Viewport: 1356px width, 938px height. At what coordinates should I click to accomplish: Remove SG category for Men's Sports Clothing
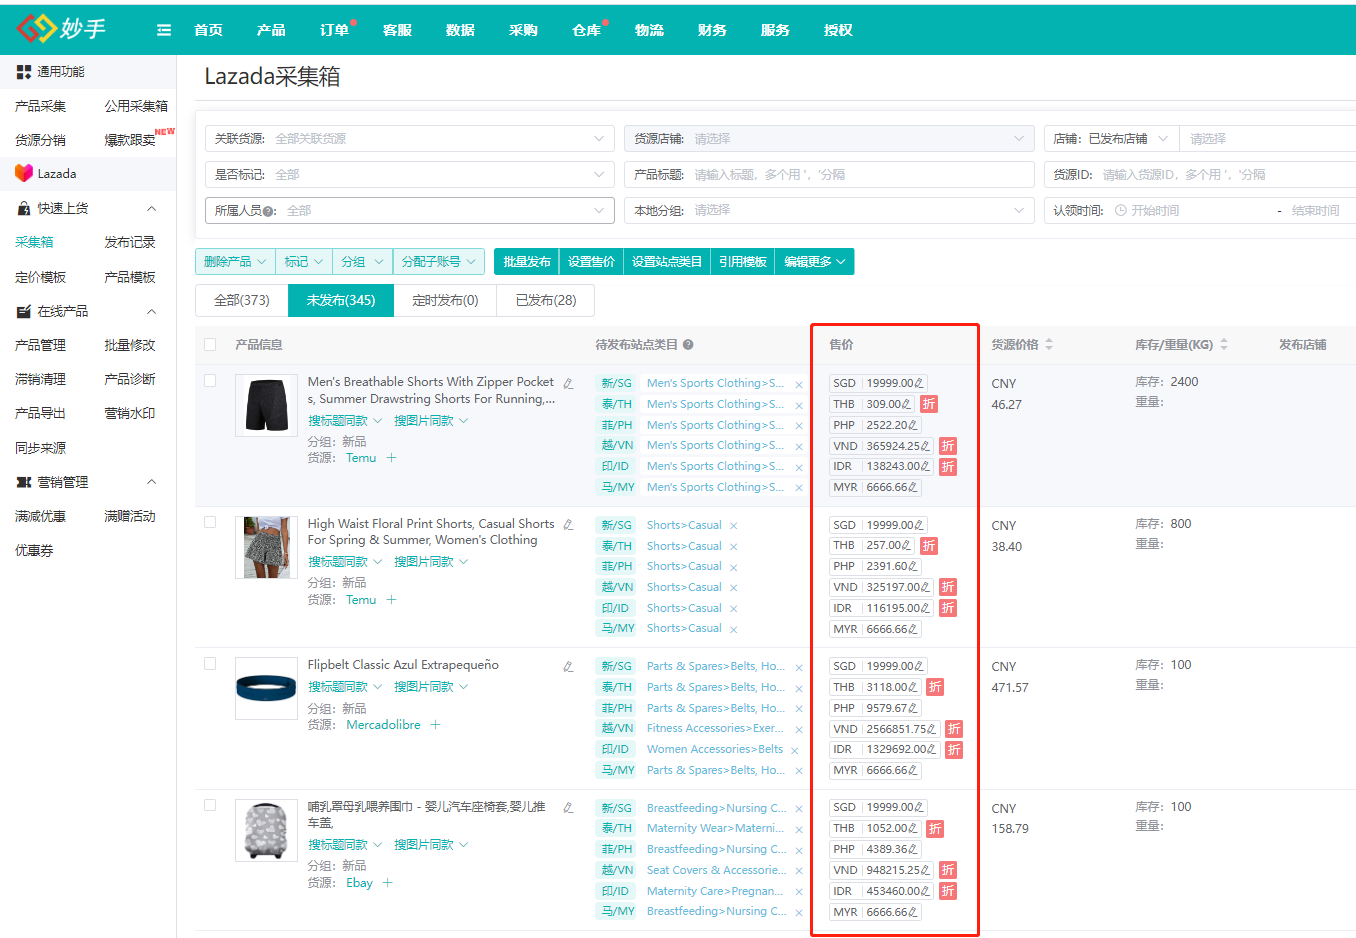point(799,384)
